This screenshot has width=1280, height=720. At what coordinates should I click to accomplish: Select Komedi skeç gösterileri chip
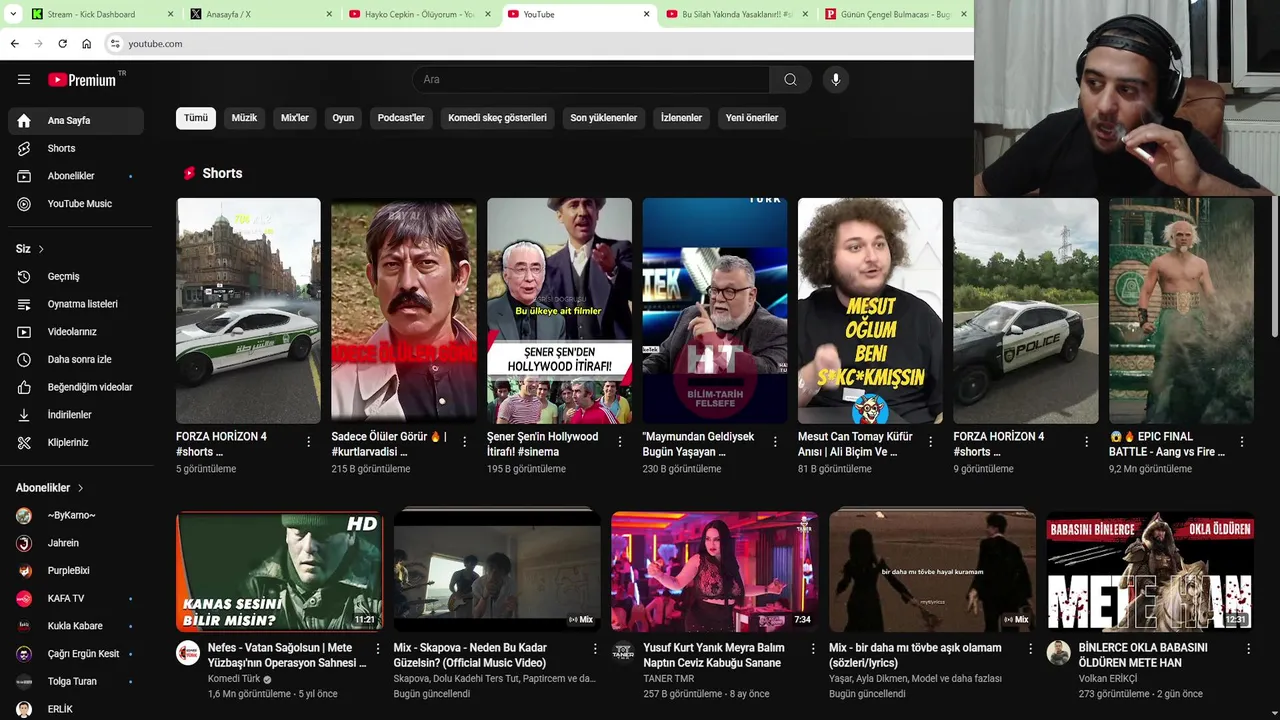pos(497,118)
